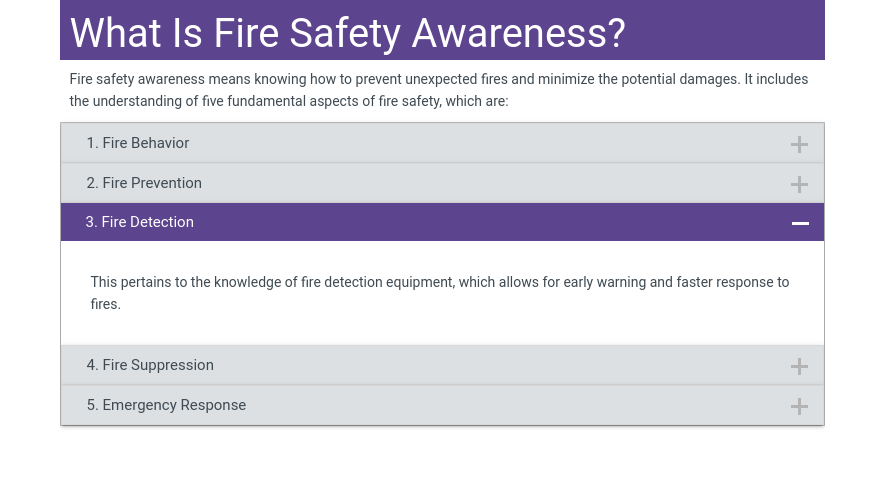Open the '5. Emergency Response' accordion label
Screen dimensions: 884x488
pos(166,405)
